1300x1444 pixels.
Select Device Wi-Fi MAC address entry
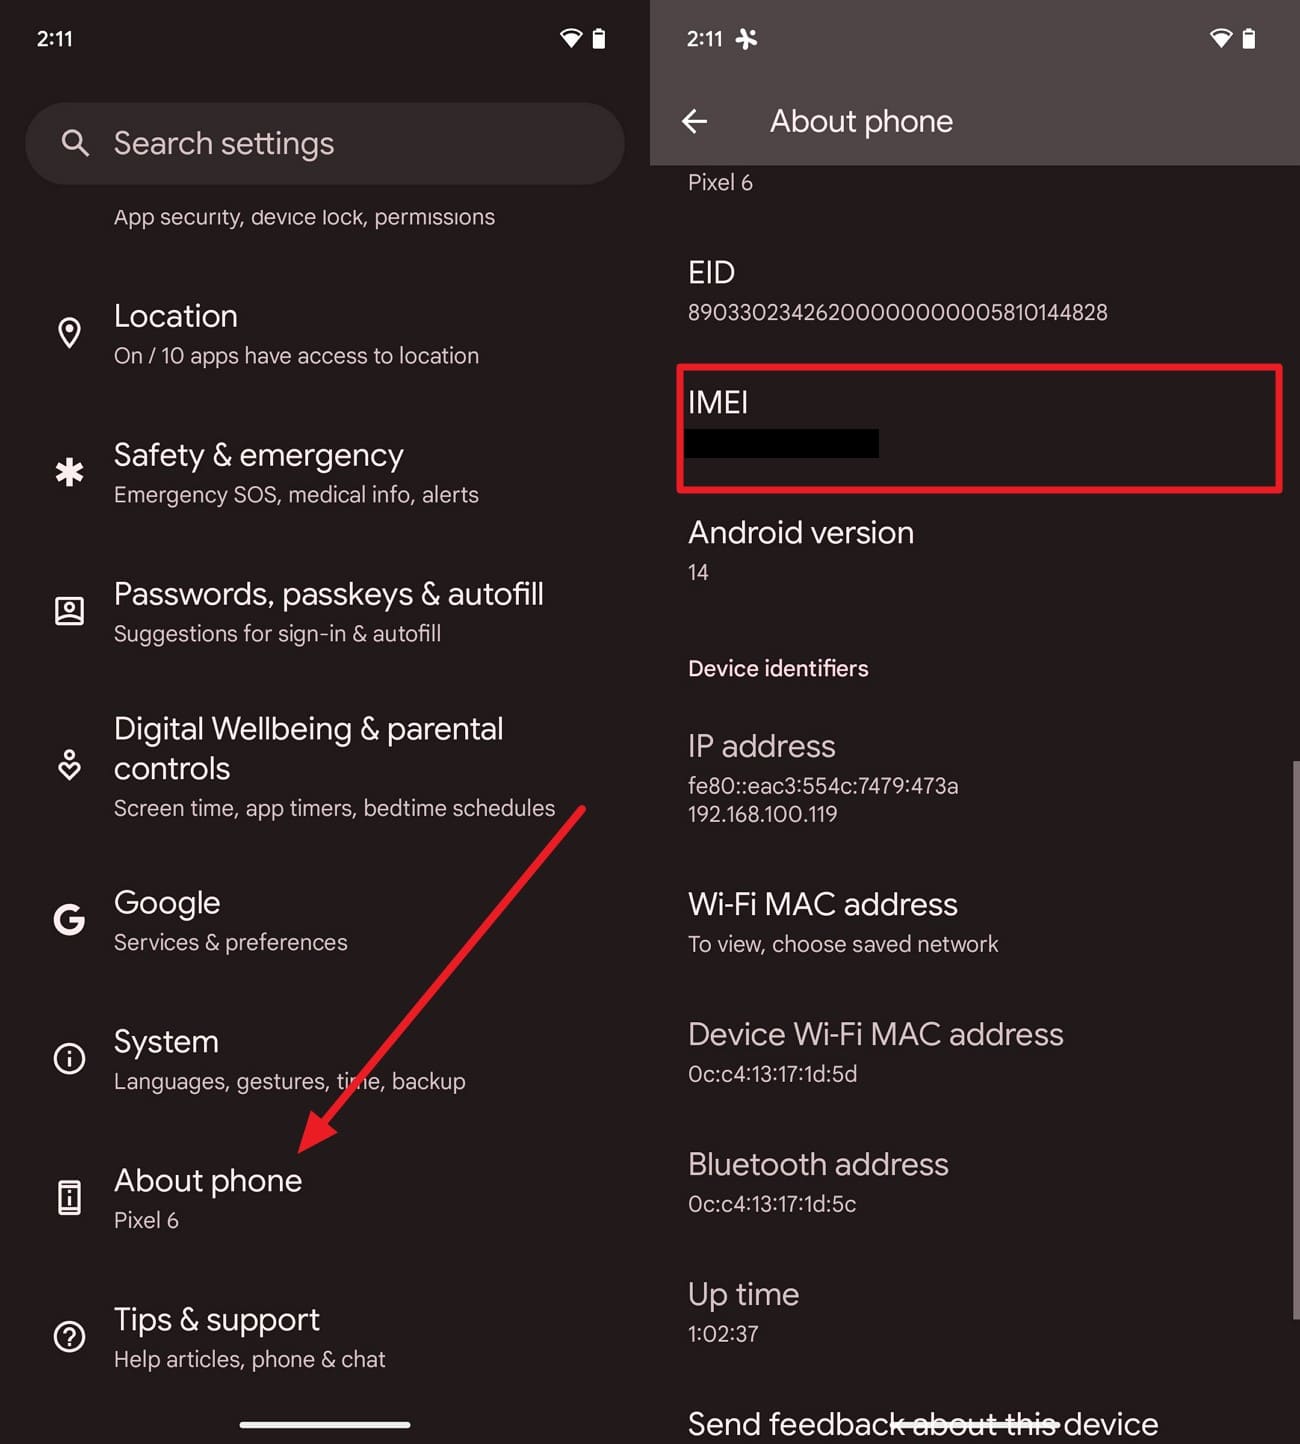pos(975,1053)
